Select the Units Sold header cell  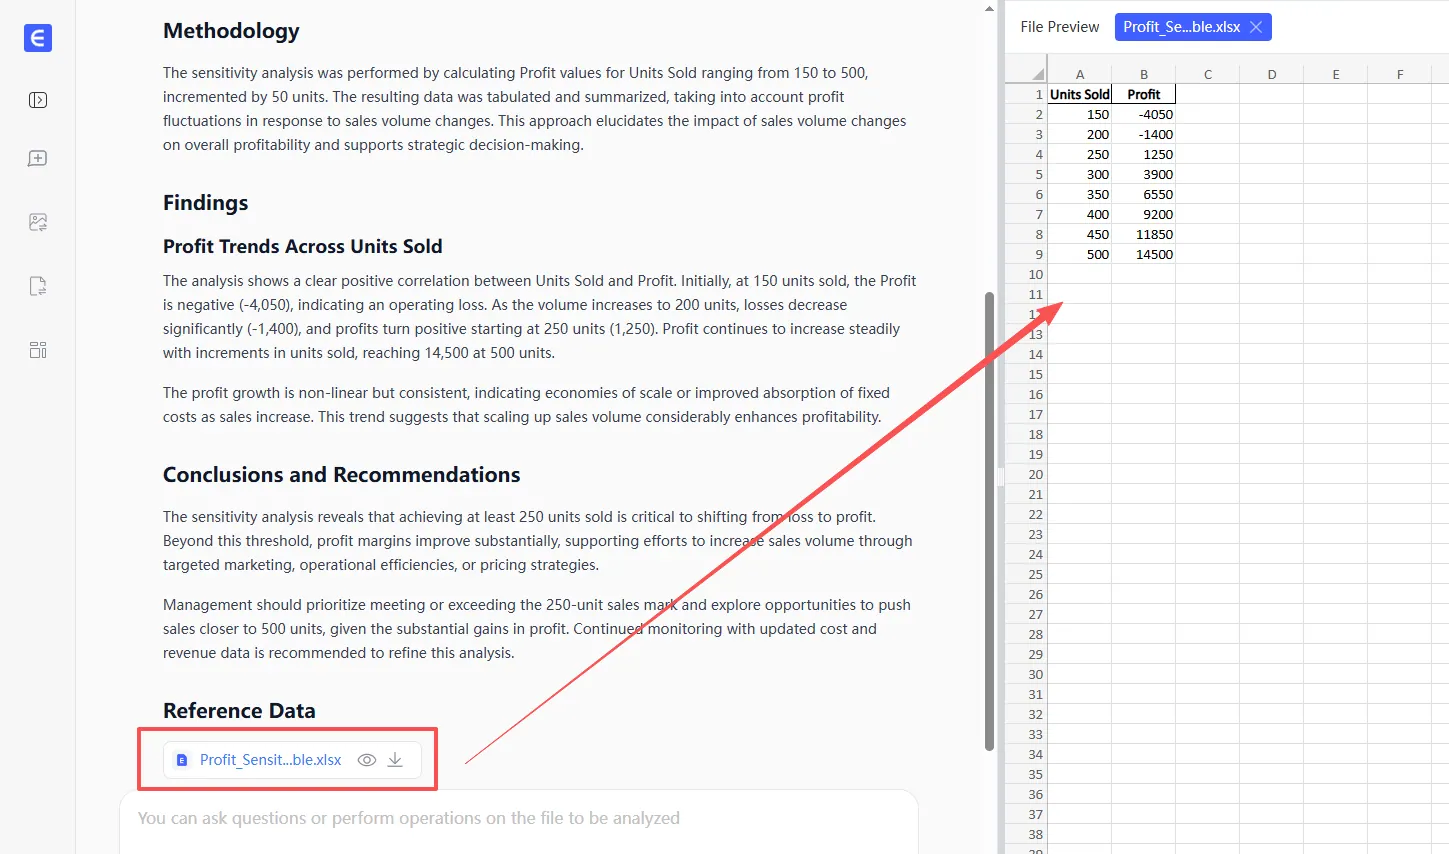click(x=1079, y=94)
